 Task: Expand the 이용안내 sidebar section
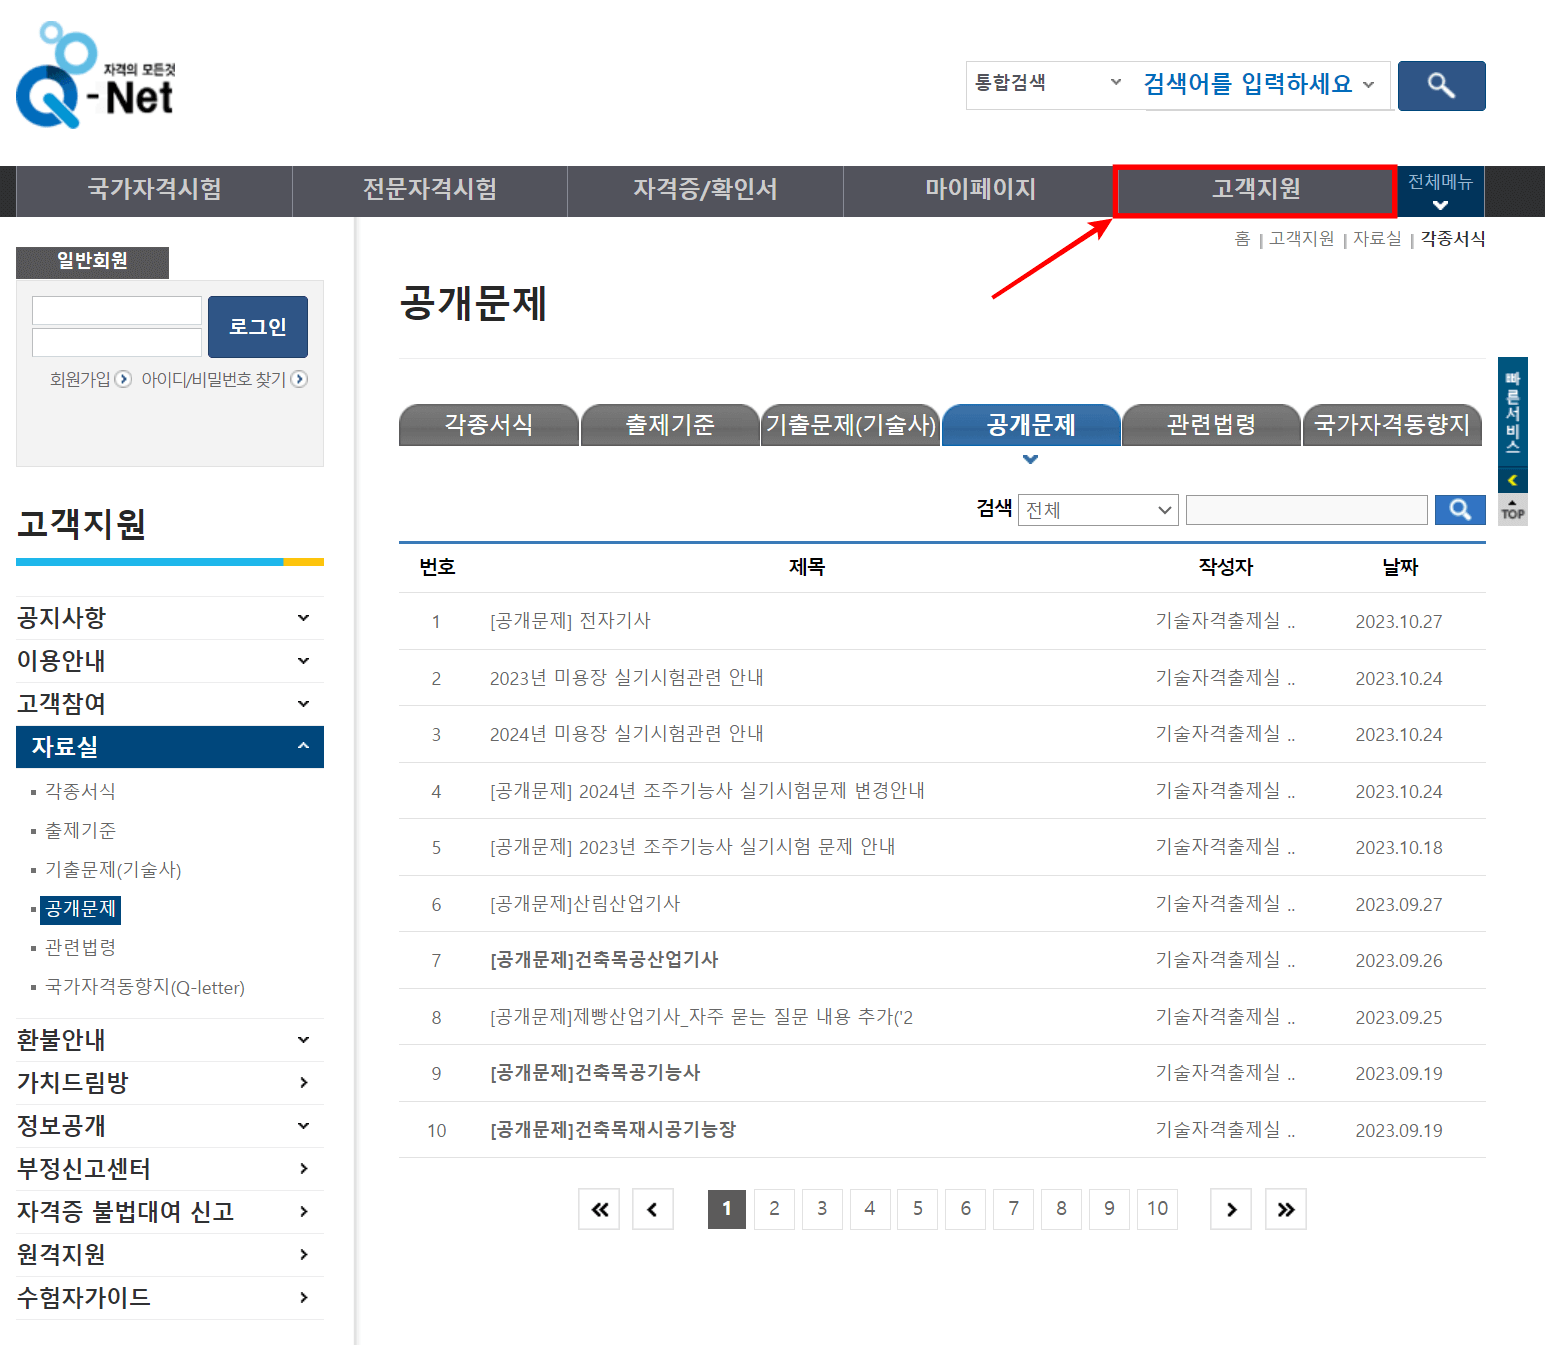[x=169, y=661]
